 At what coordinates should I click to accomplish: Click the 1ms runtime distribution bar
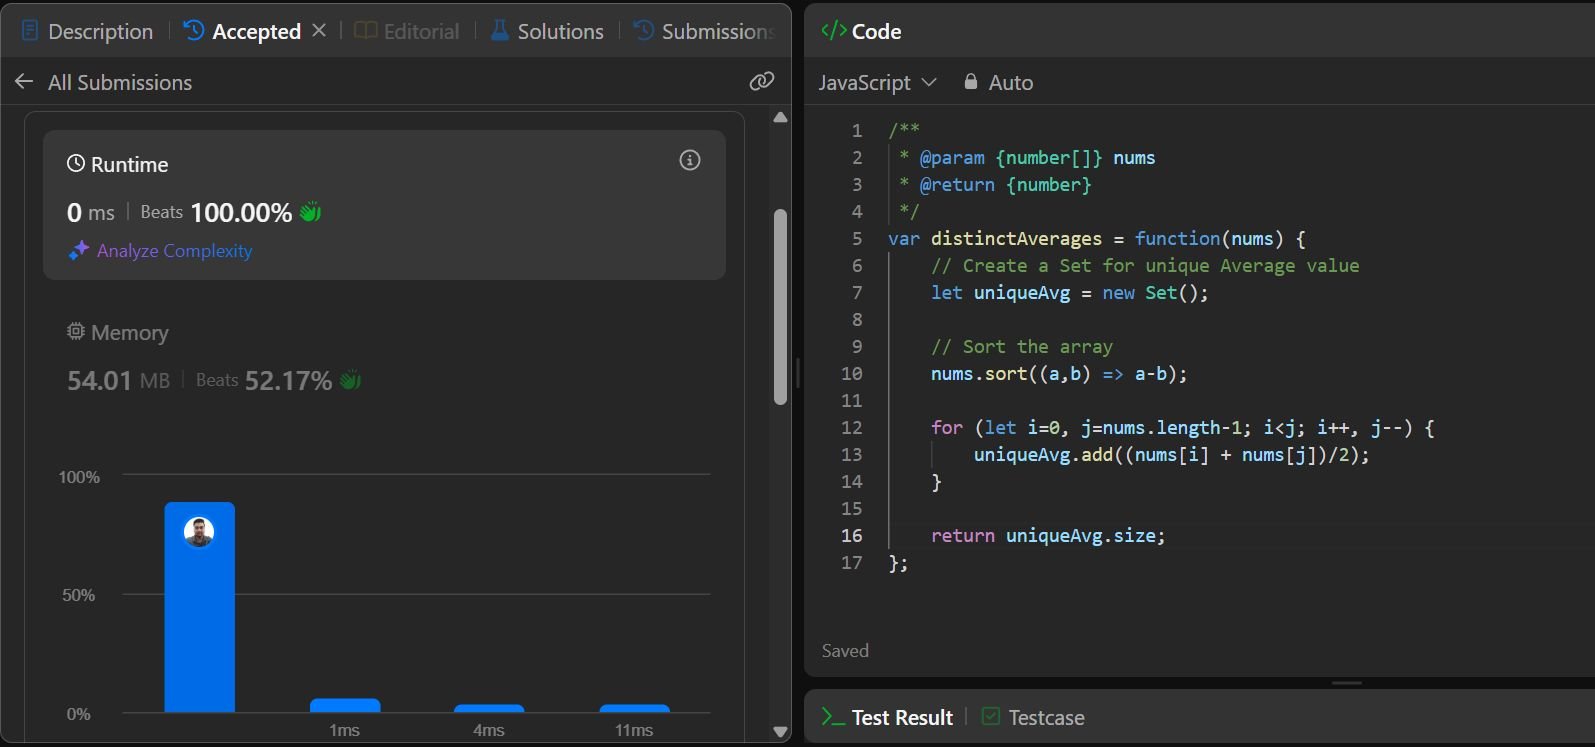coord(345,705)
